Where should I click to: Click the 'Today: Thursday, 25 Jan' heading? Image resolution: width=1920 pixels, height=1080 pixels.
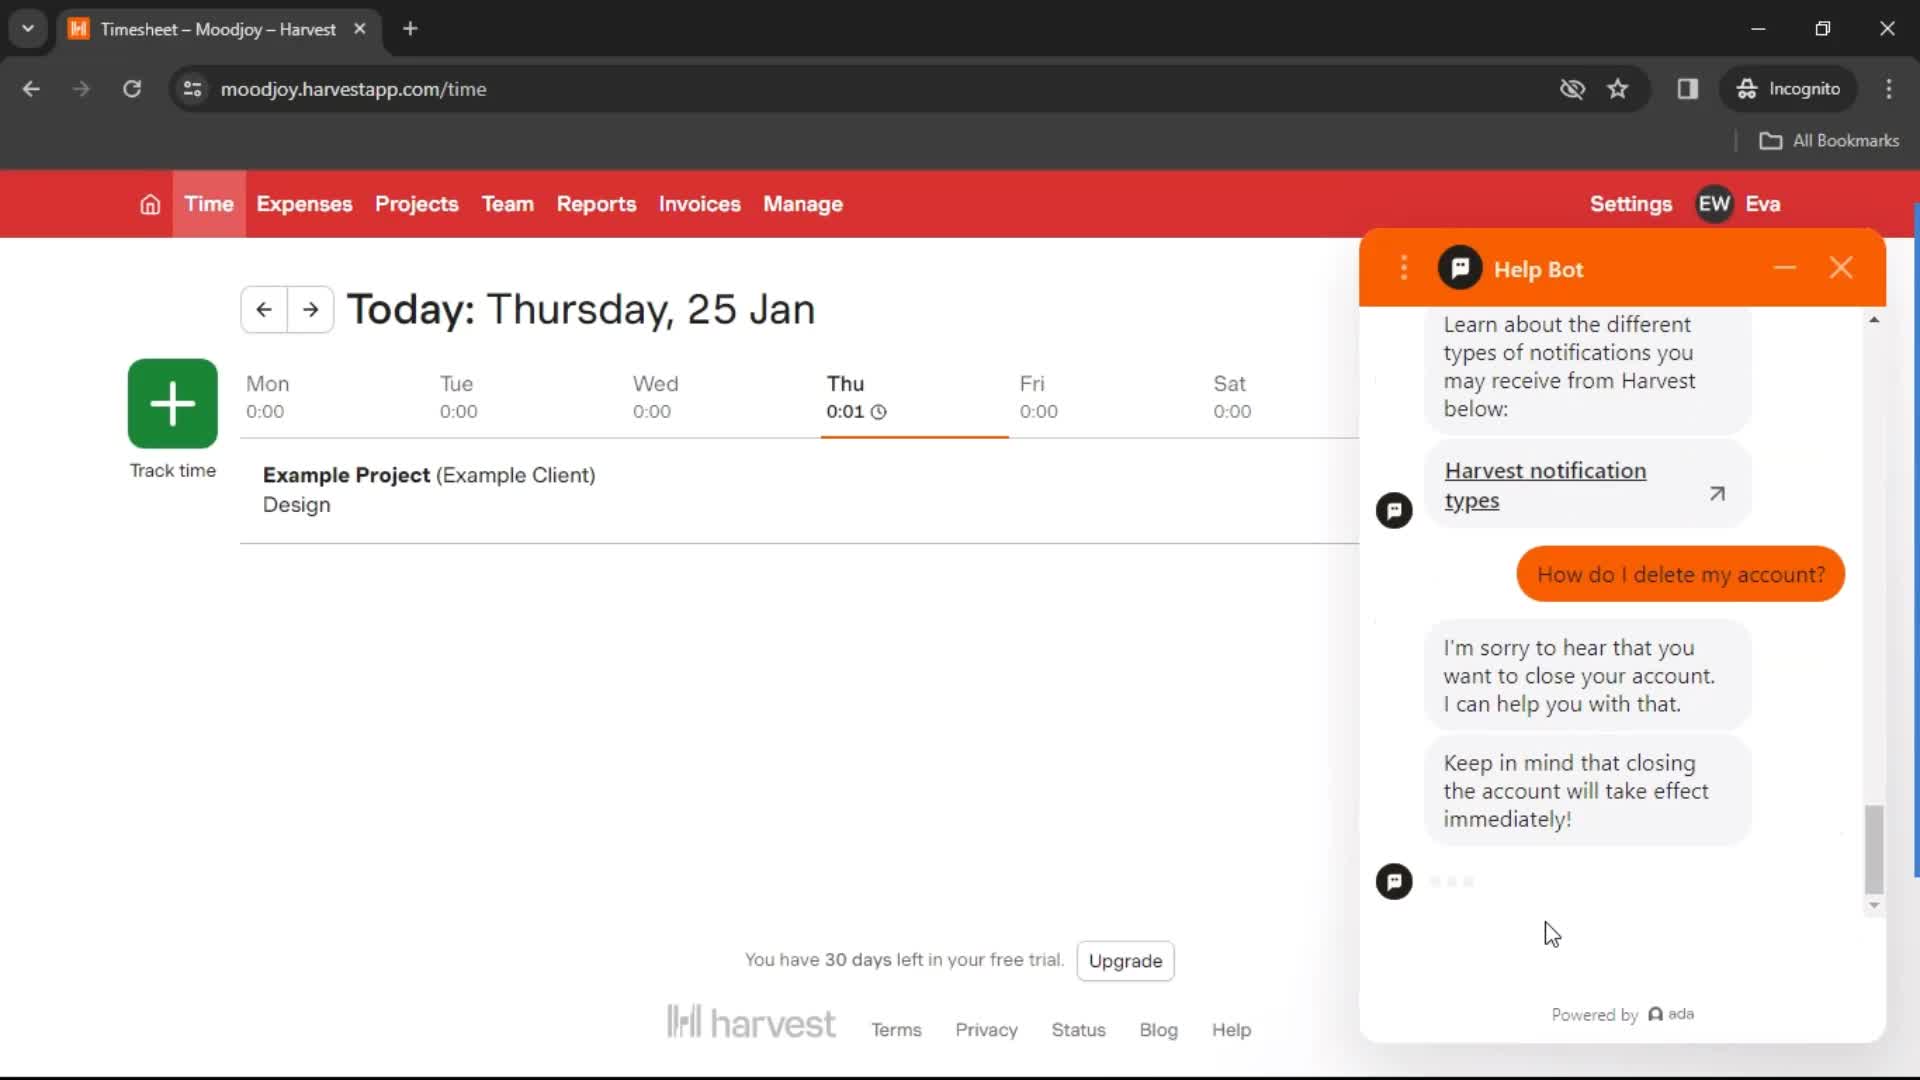pyautogui.click(x=580, y=309)
